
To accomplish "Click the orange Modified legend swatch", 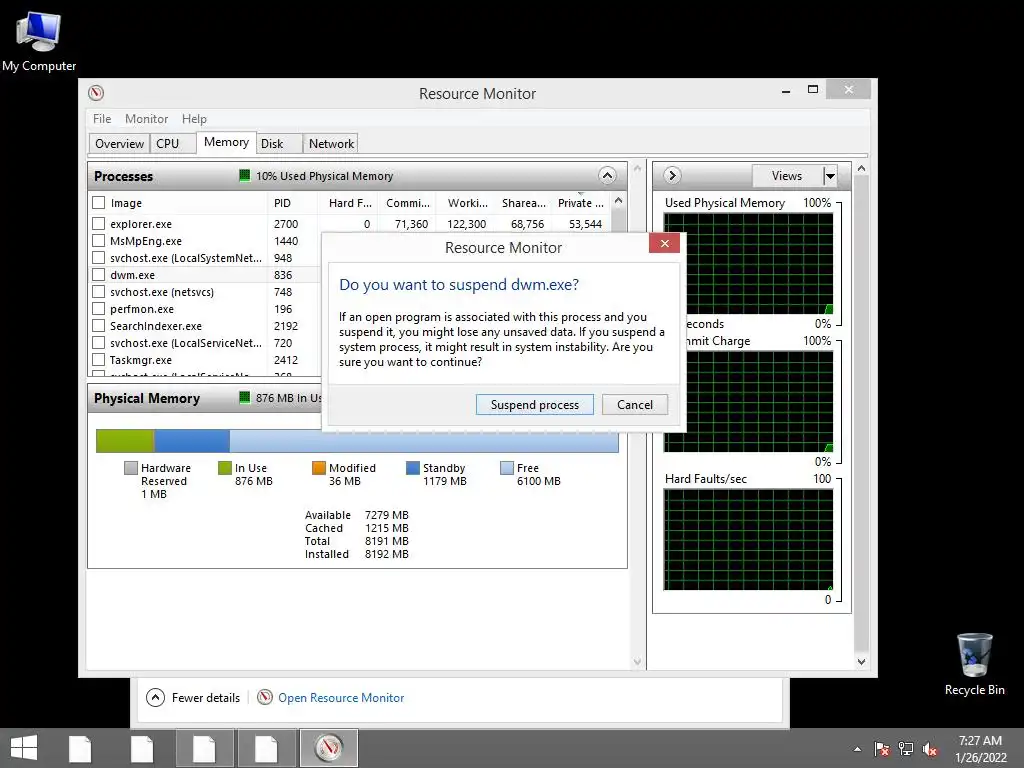I will pyautogui.click(x=319, y=468).
